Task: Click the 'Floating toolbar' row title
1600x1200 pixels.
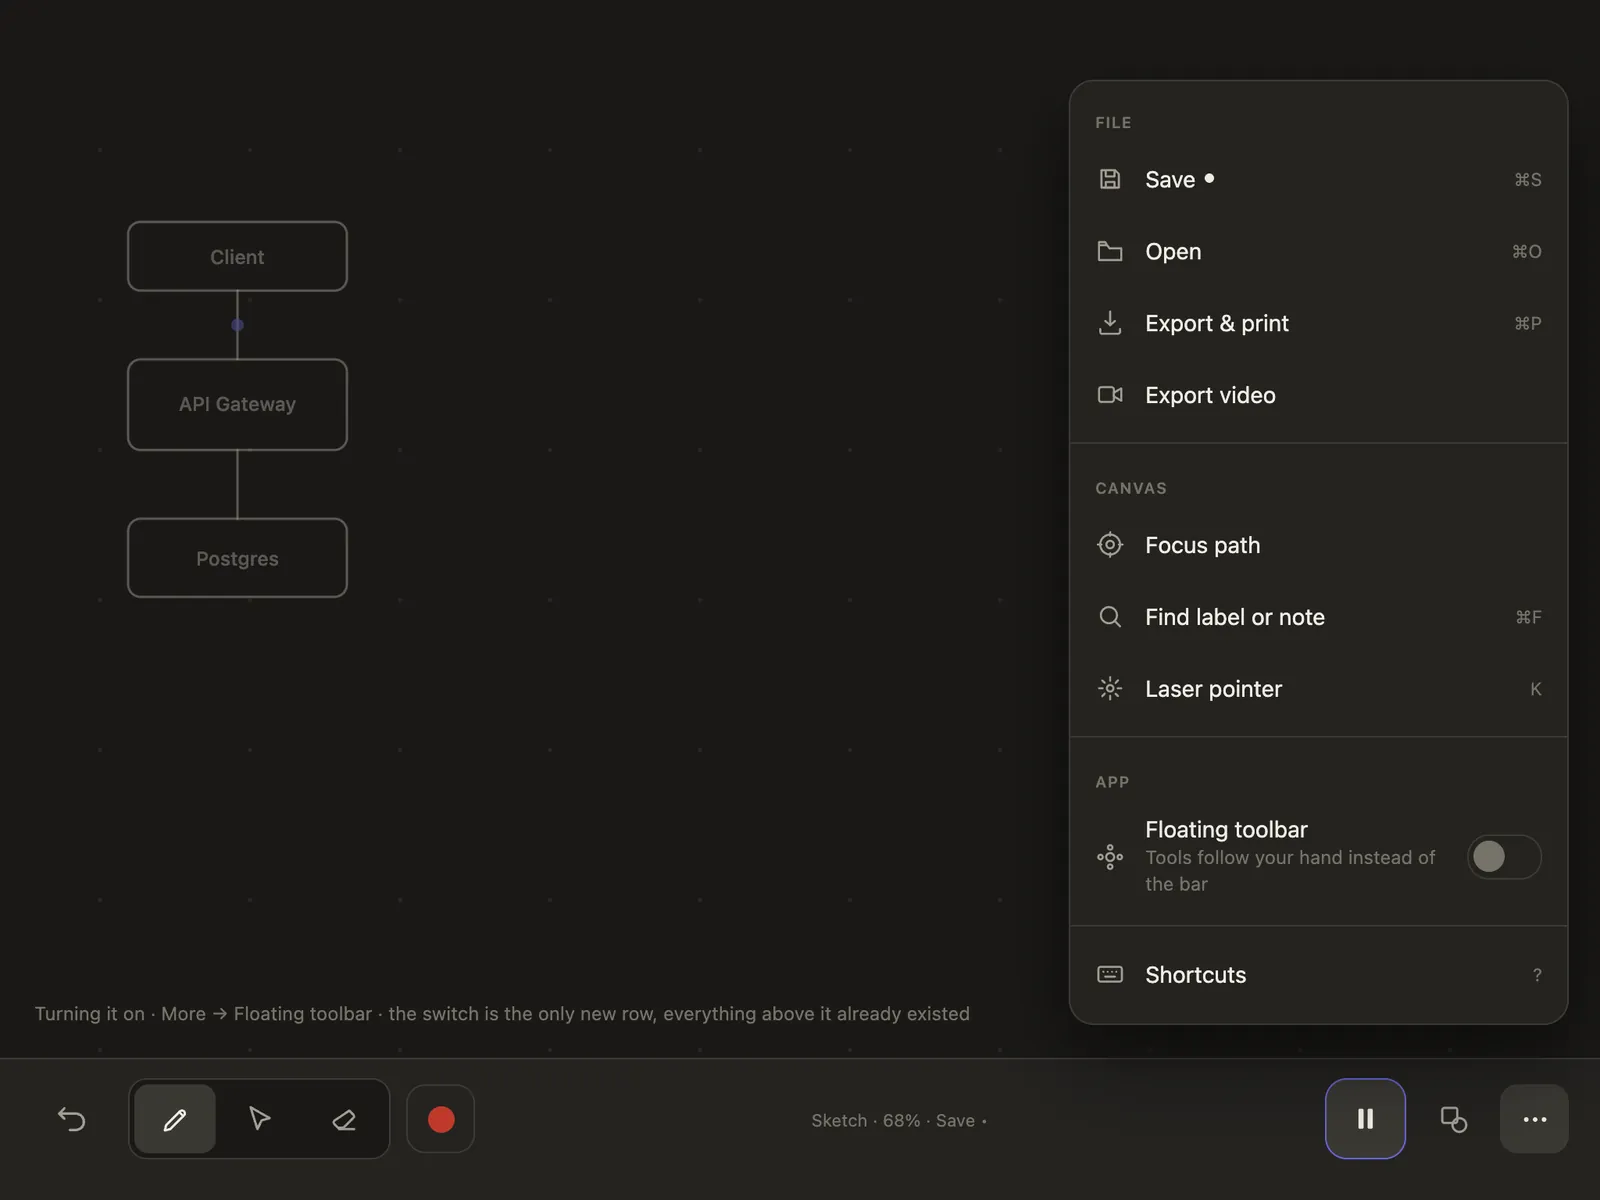Action: (1226, 830)
